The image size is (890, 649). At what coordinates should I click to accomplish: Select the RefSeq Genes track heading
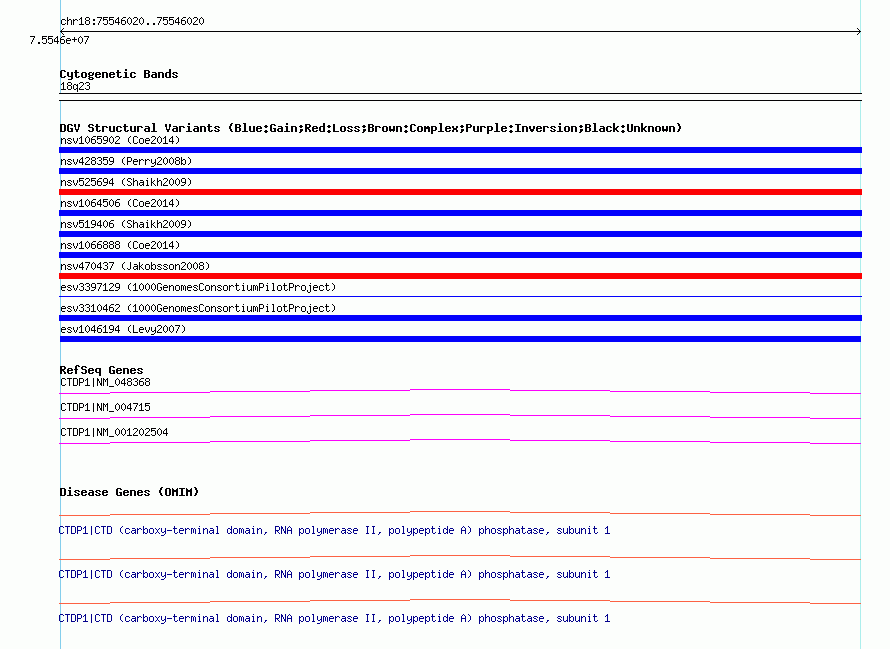(102, 370)
